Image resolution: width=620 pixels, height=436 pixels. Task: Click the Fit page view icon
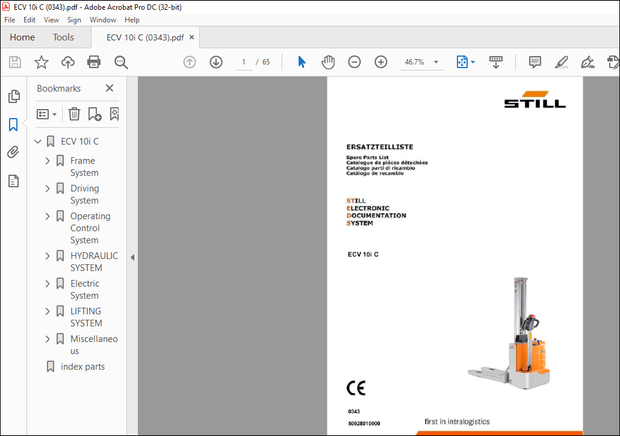point(462,62)
